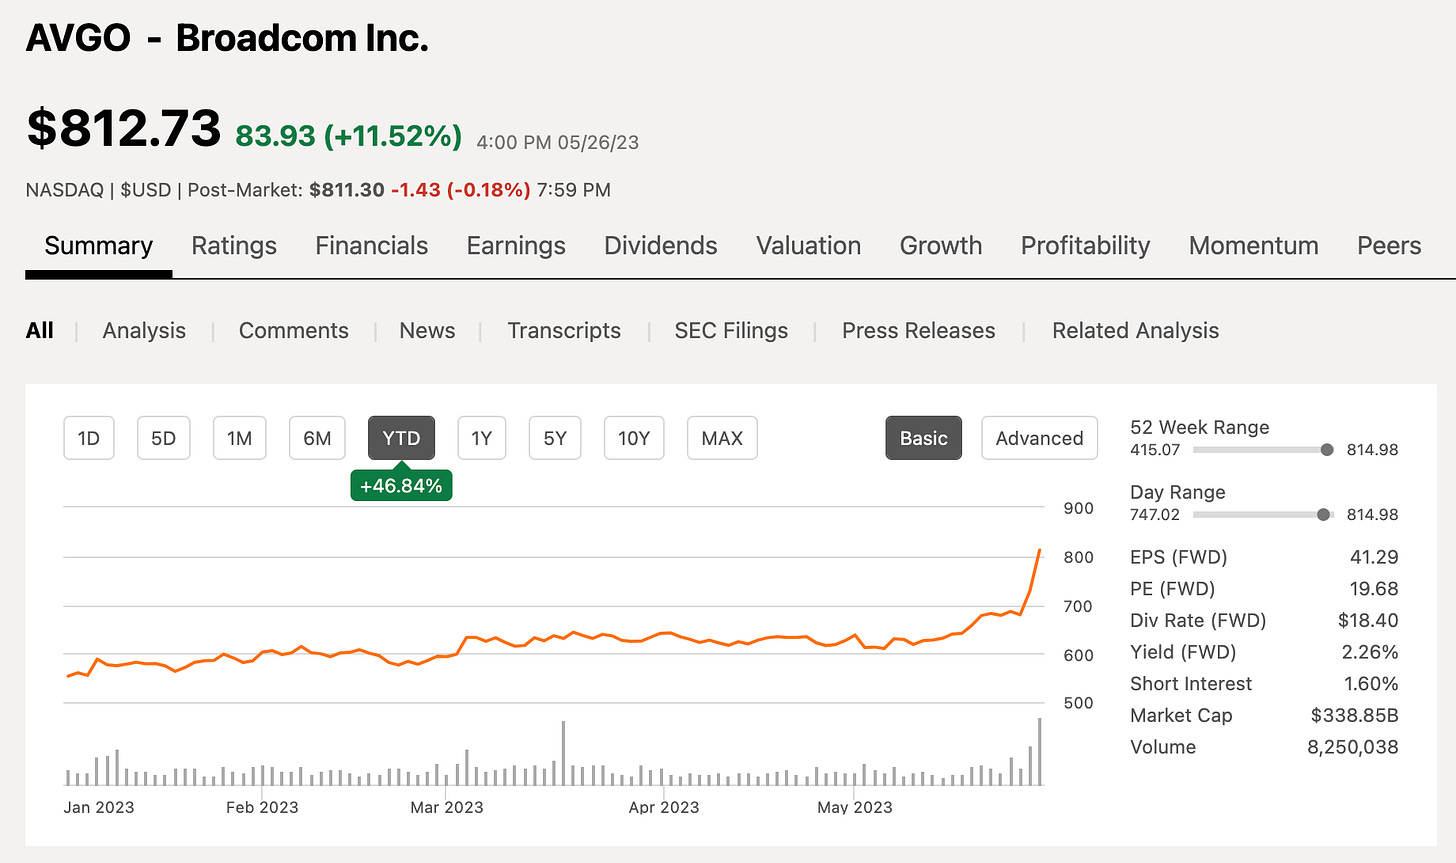1456x863 pixels.
Task: Open the Dividends tab
Action: click(661, 246)
